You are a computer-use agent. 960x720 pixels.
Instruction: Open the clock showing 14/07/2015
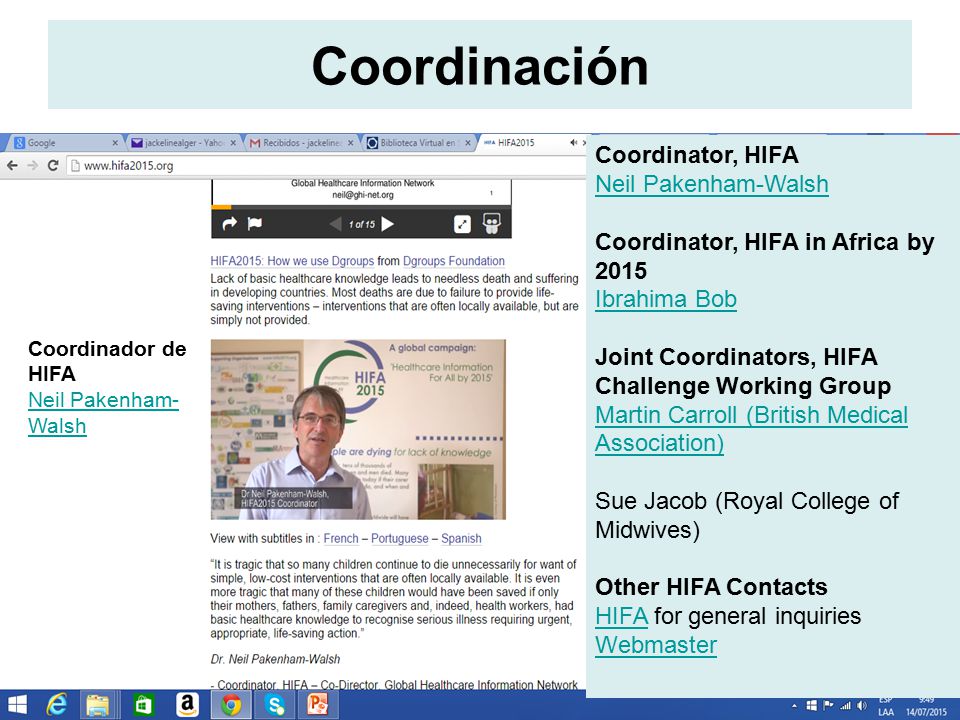tap(926, 706)
